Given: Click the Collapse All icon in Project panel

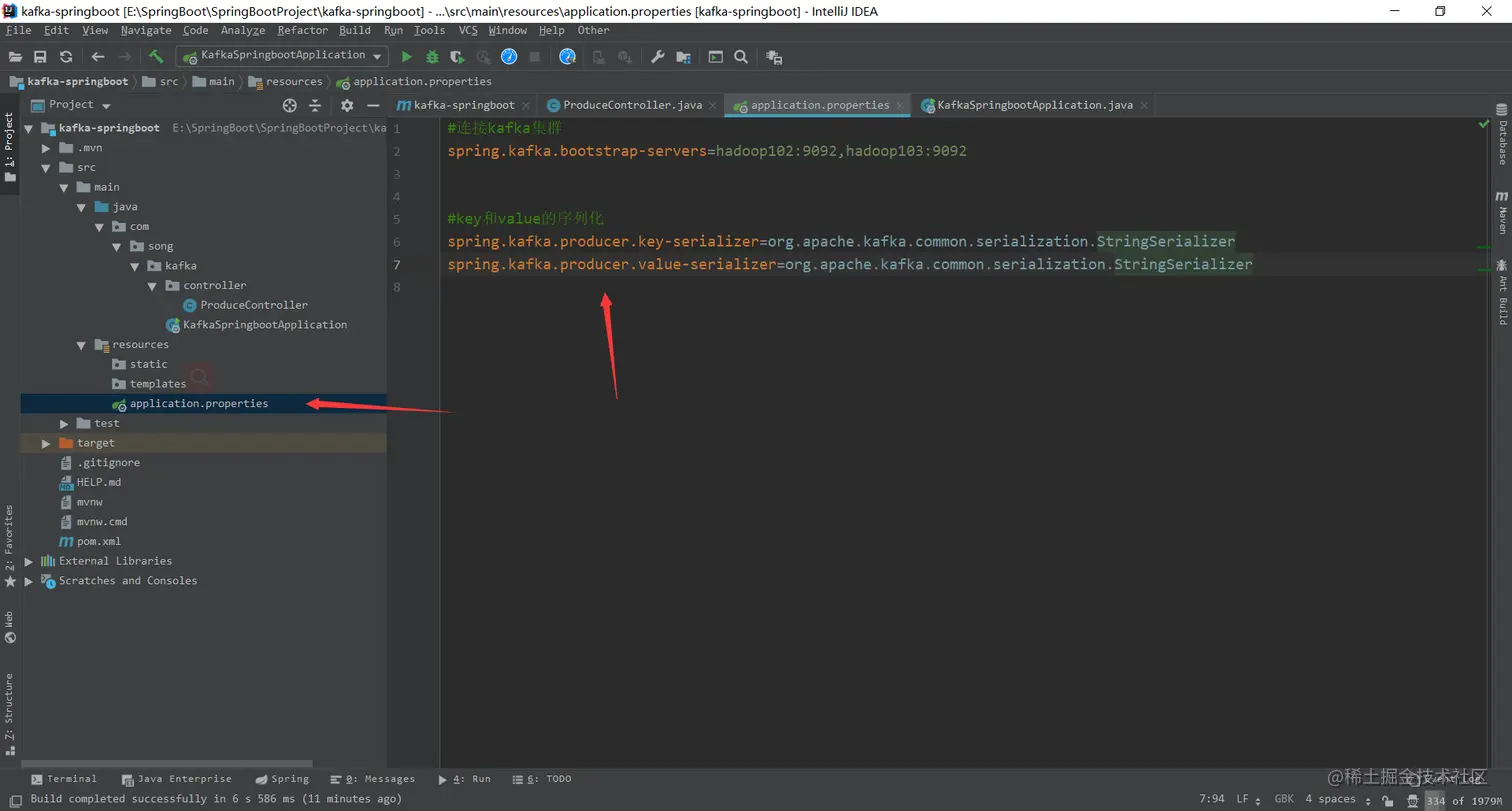Looking at the screenshot, I should point(315,105).
